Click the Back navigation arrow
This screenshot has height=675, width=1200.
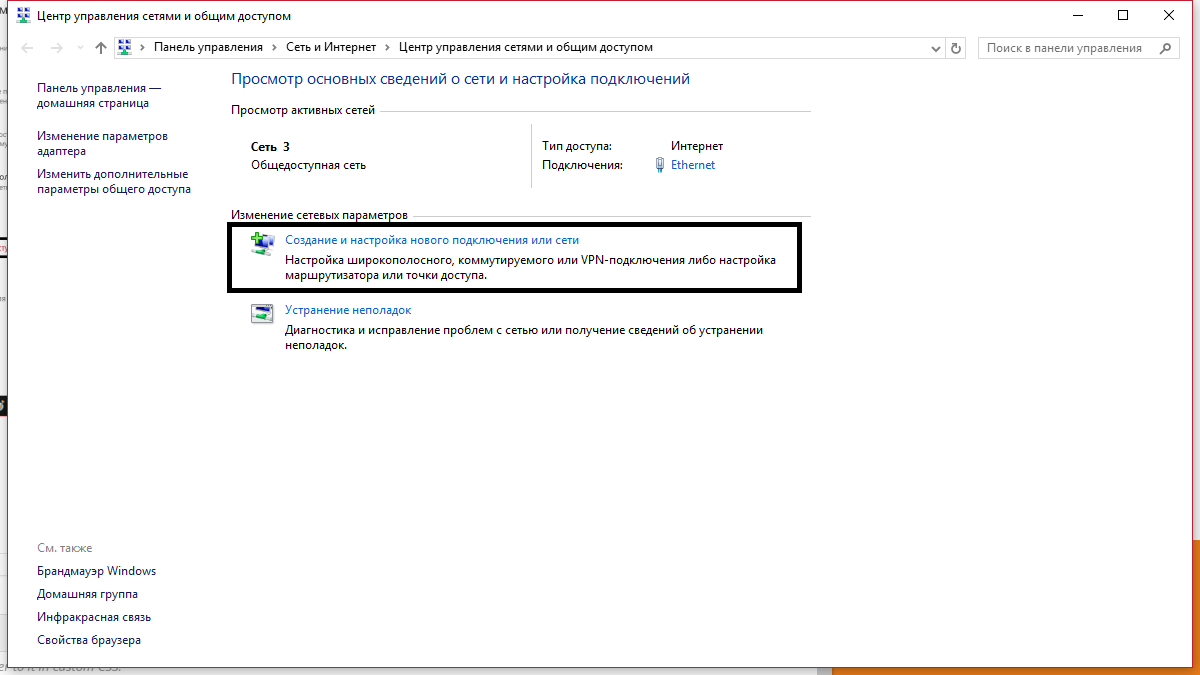(28, 48)
